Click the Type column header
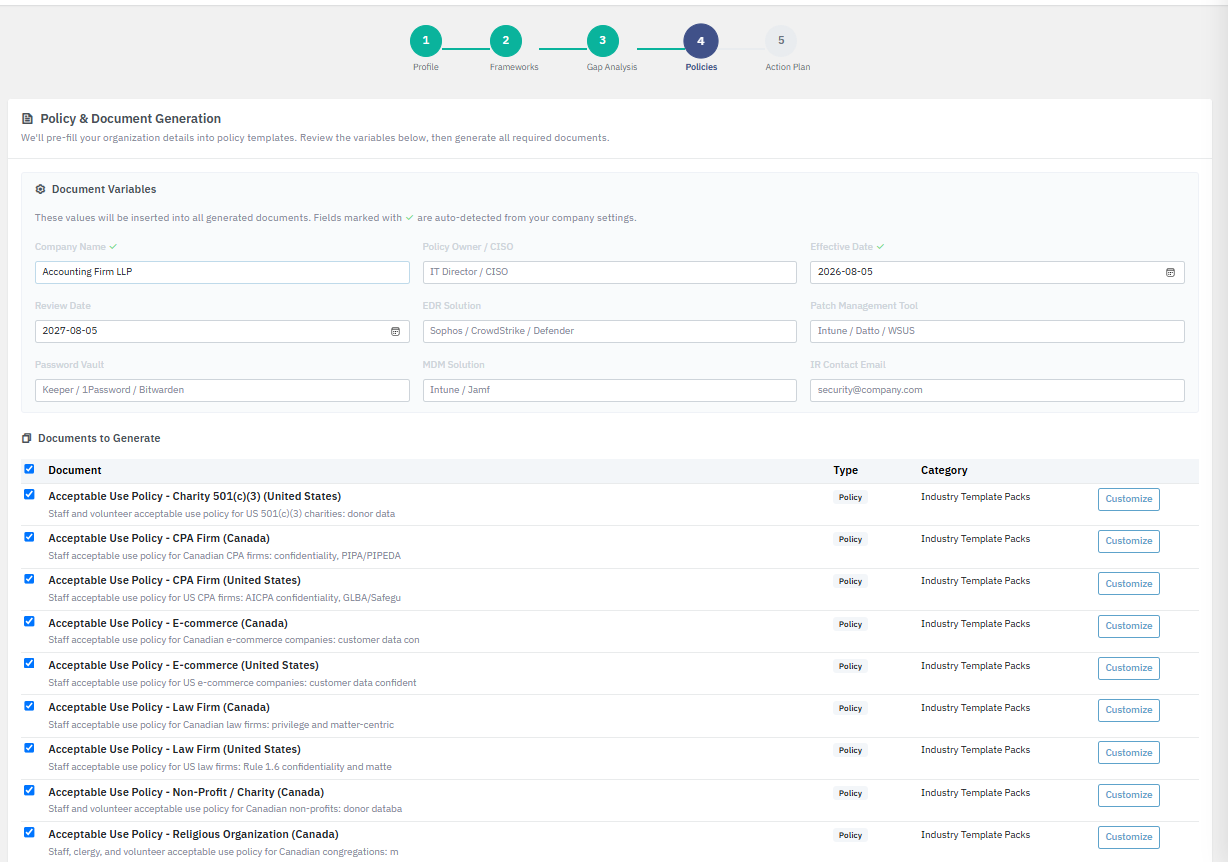Viewport: 1228px width, 862px height. [845, 470]
